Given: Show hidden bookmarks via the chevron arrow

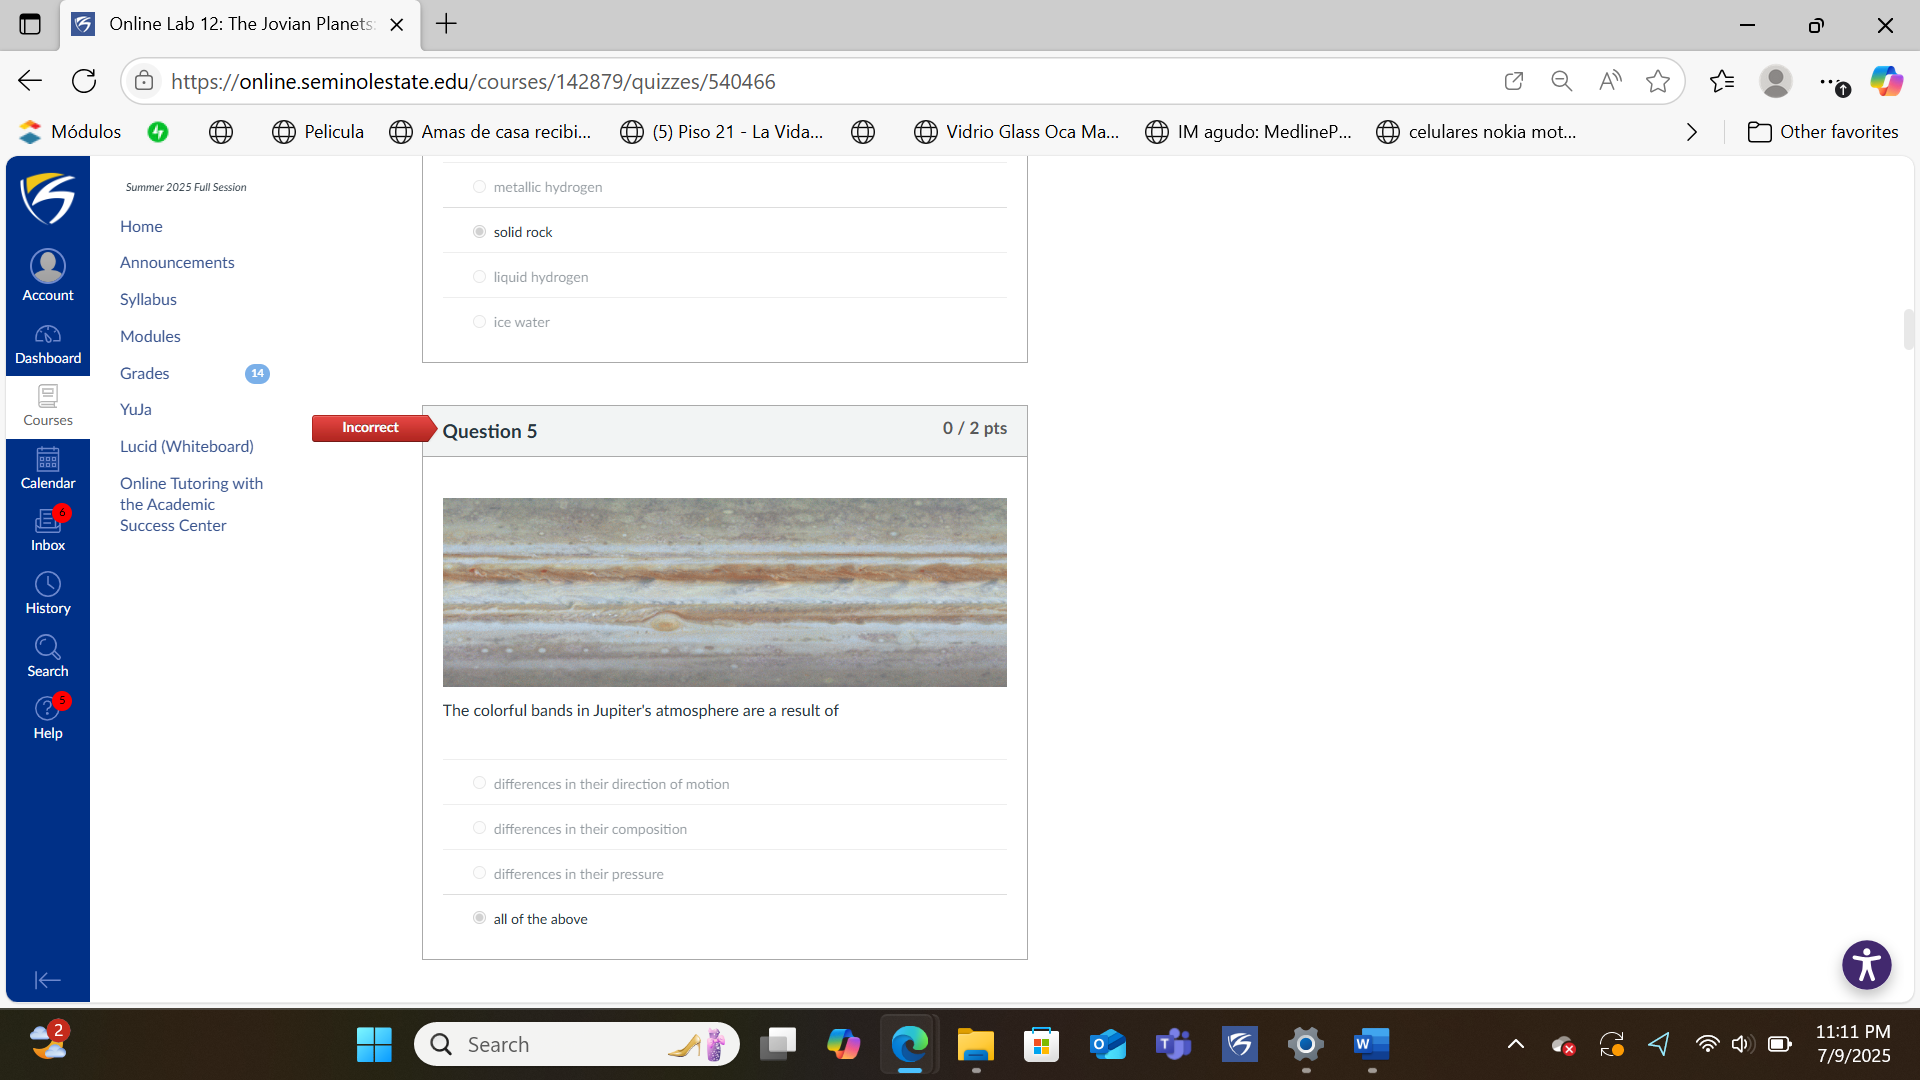Looking at the screenshot, I should pos(1691,131).
